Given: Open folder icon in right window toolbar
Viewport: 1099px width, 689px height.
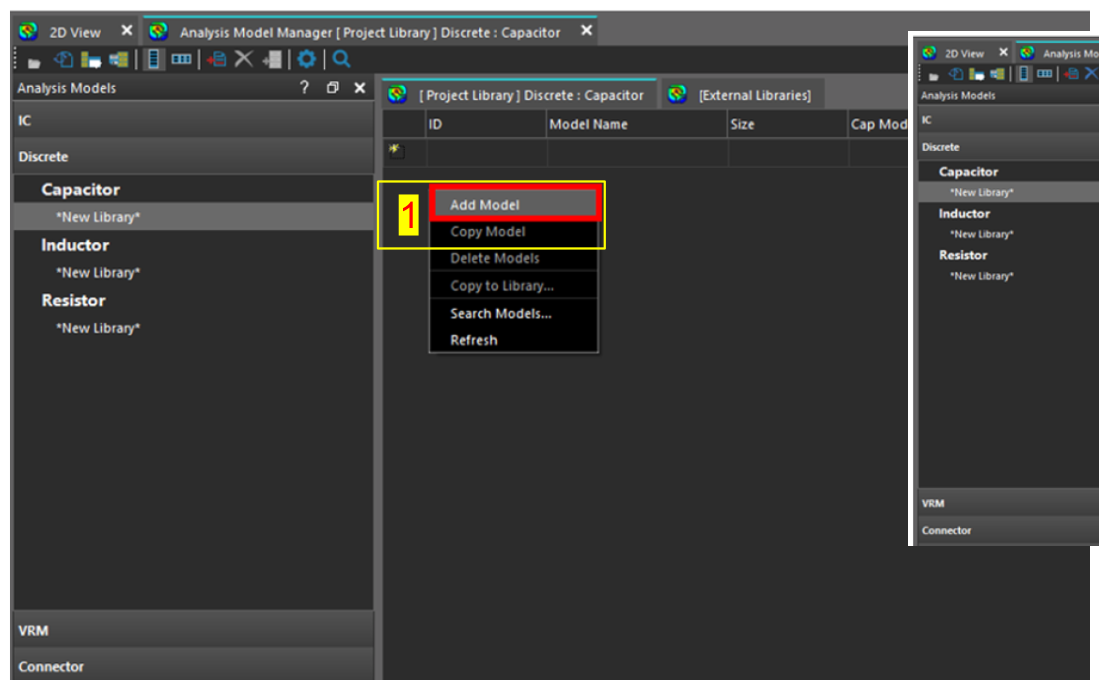Looking at the screenshot, I should tap(933, 76).
